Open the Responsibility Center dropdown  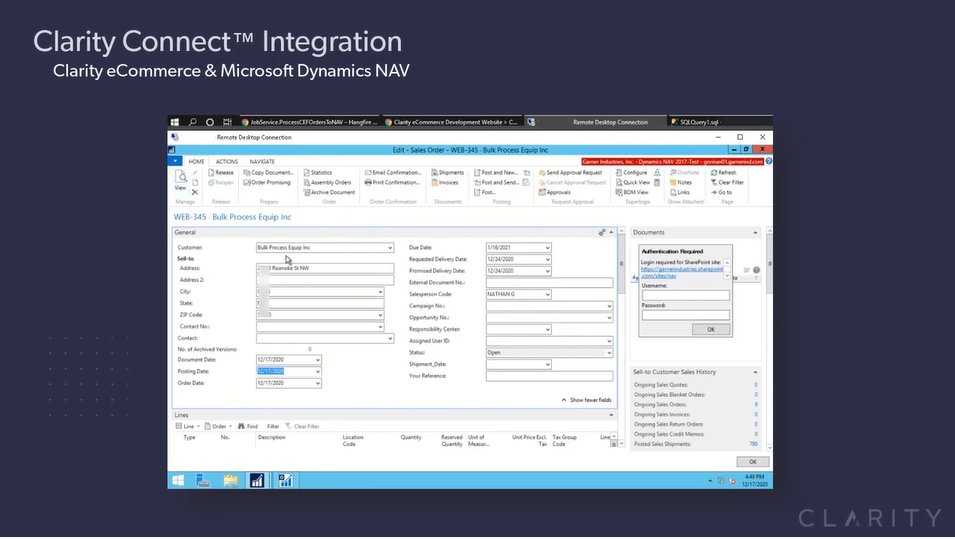coord(548,329)
